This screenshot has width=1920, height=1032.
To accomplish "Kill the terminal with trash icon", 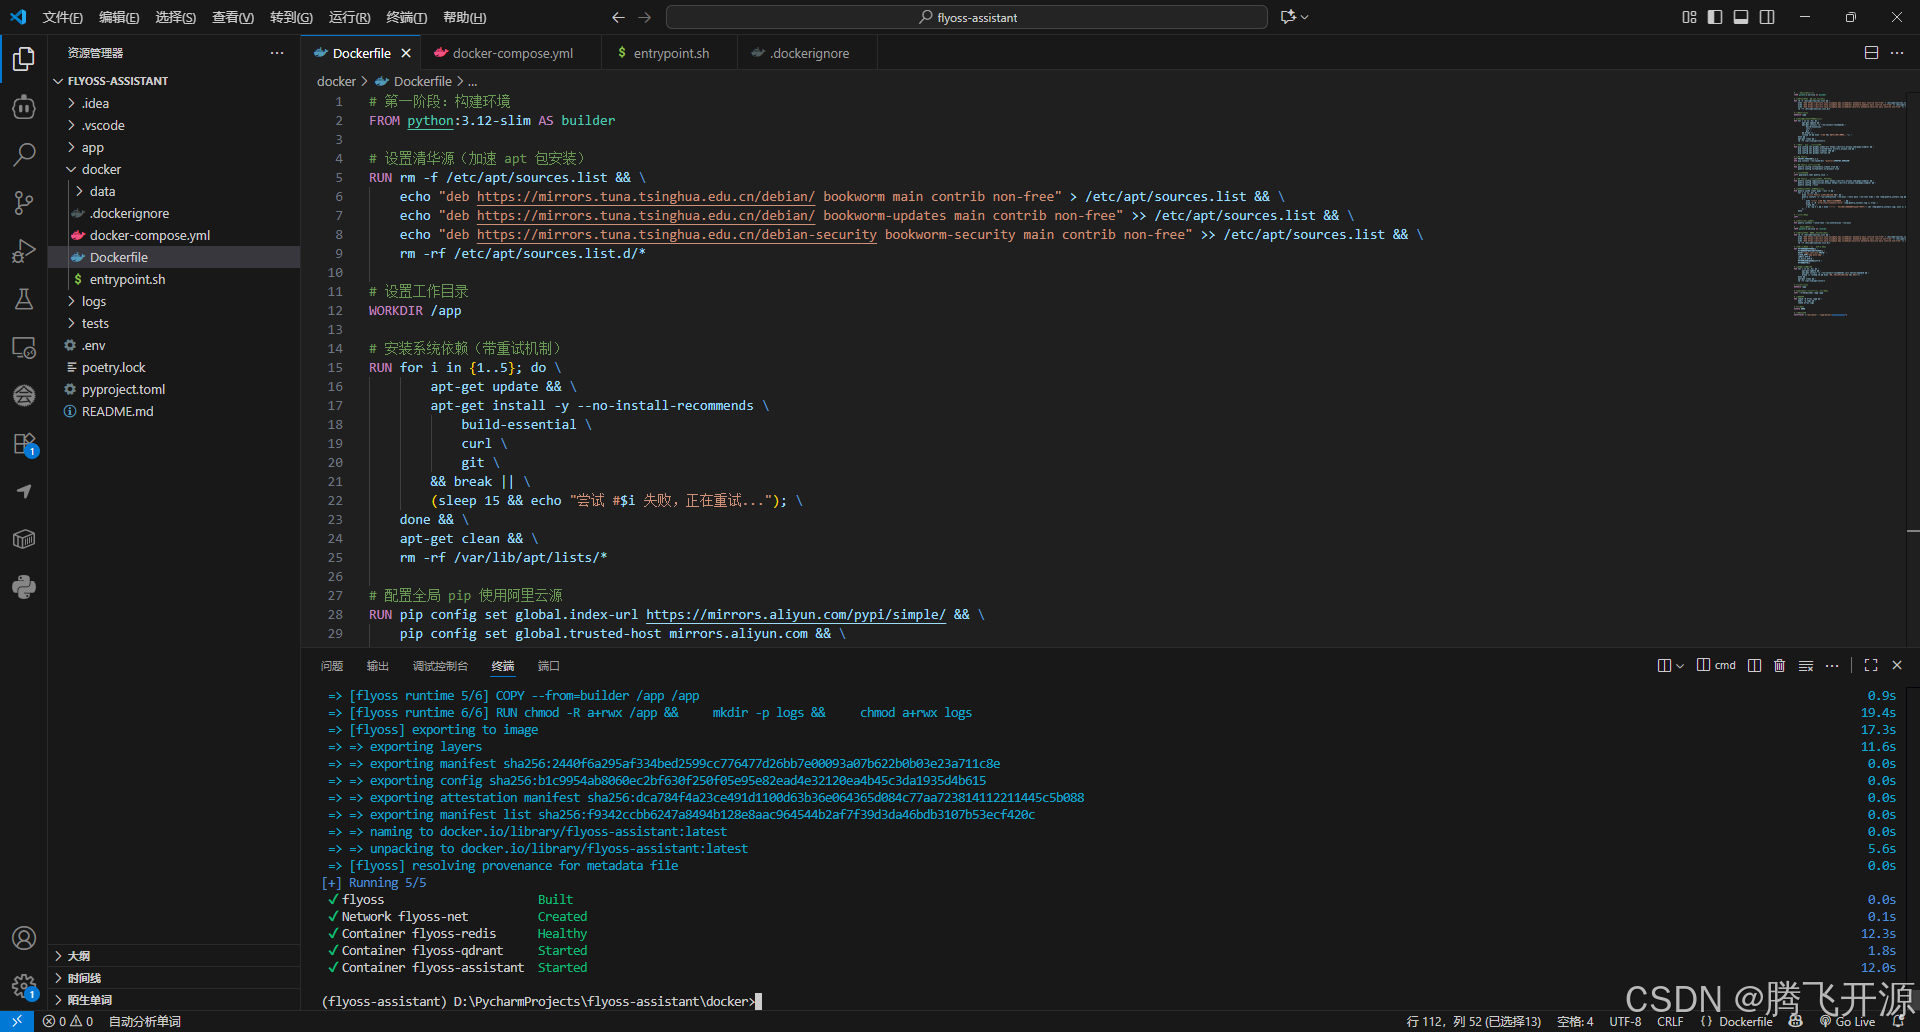I will (x=1779, y=666).
